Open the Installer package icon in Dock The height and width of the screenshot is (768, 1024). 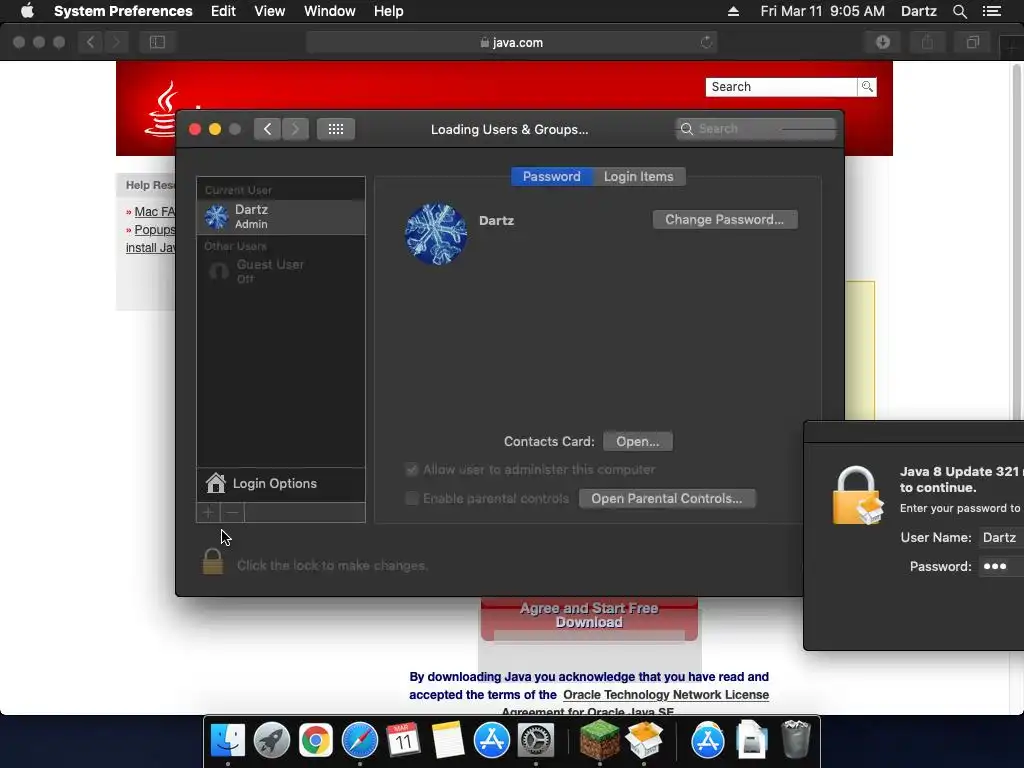pyautogui.click(x=644, y=741)
